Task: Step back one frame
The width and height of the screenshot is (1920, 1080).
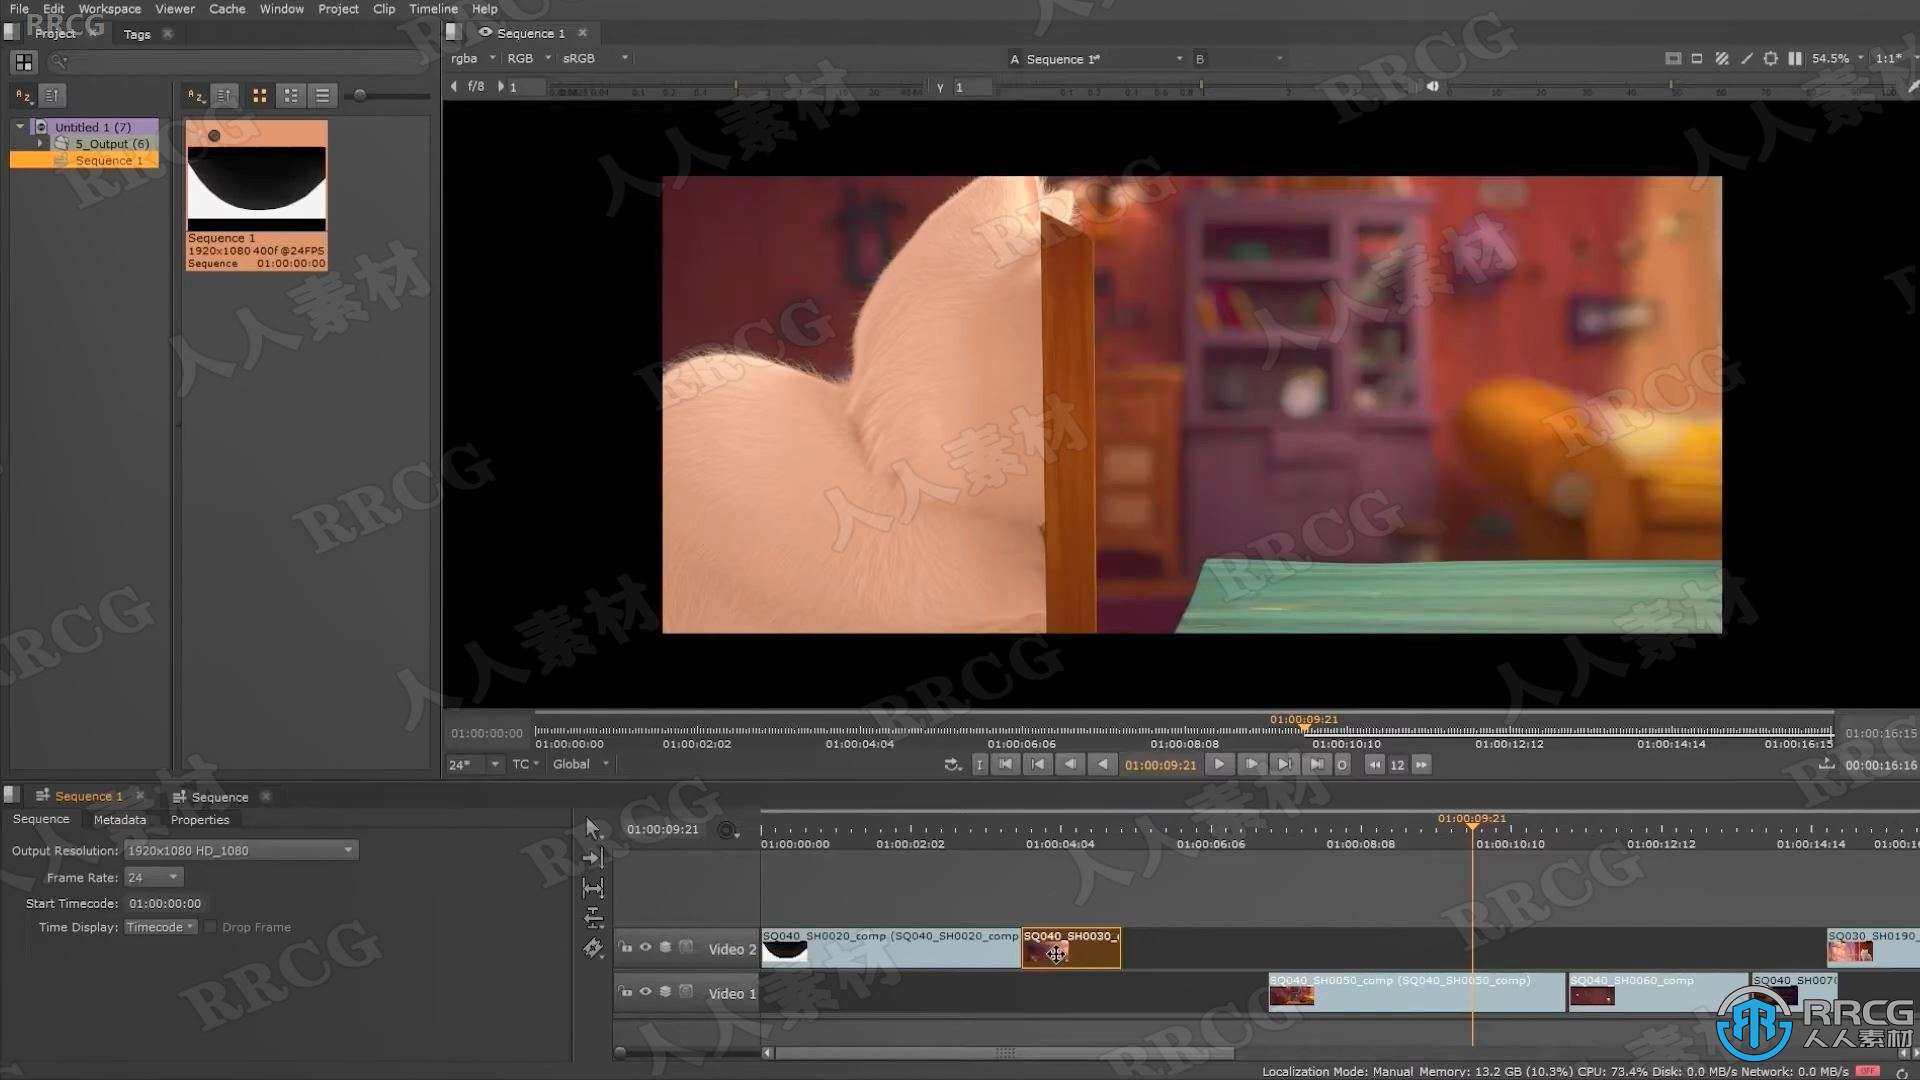Action: (1070, 765)
